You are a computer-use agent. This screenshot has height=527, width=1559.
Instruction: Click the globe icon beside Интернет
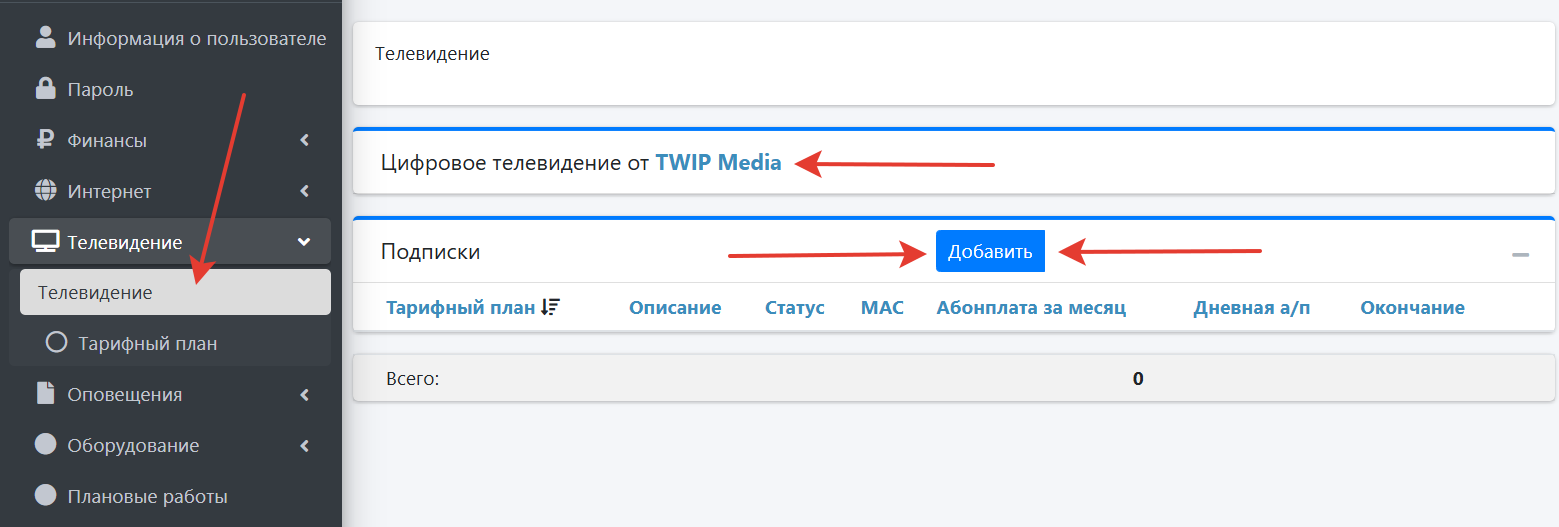point(45,190)
